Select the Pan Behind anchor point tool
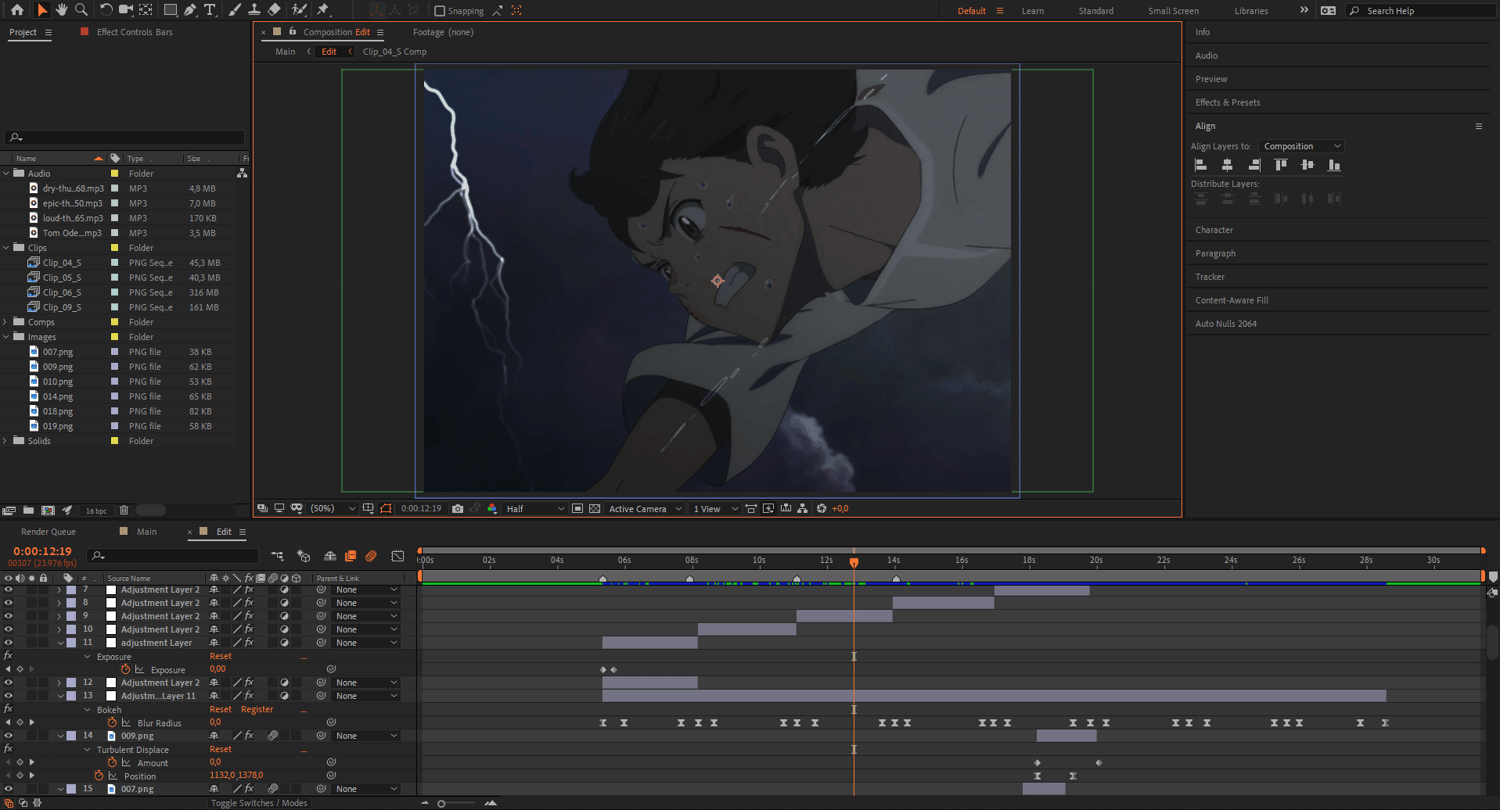The width and height of the screenshot is (1500, 810). coord(146,10)
